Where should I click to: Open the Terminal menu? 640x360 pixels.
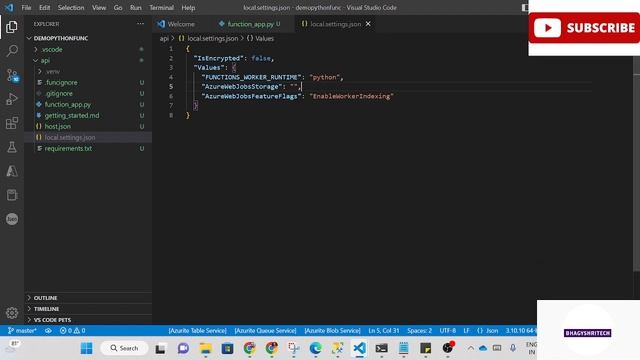(161, 7)
